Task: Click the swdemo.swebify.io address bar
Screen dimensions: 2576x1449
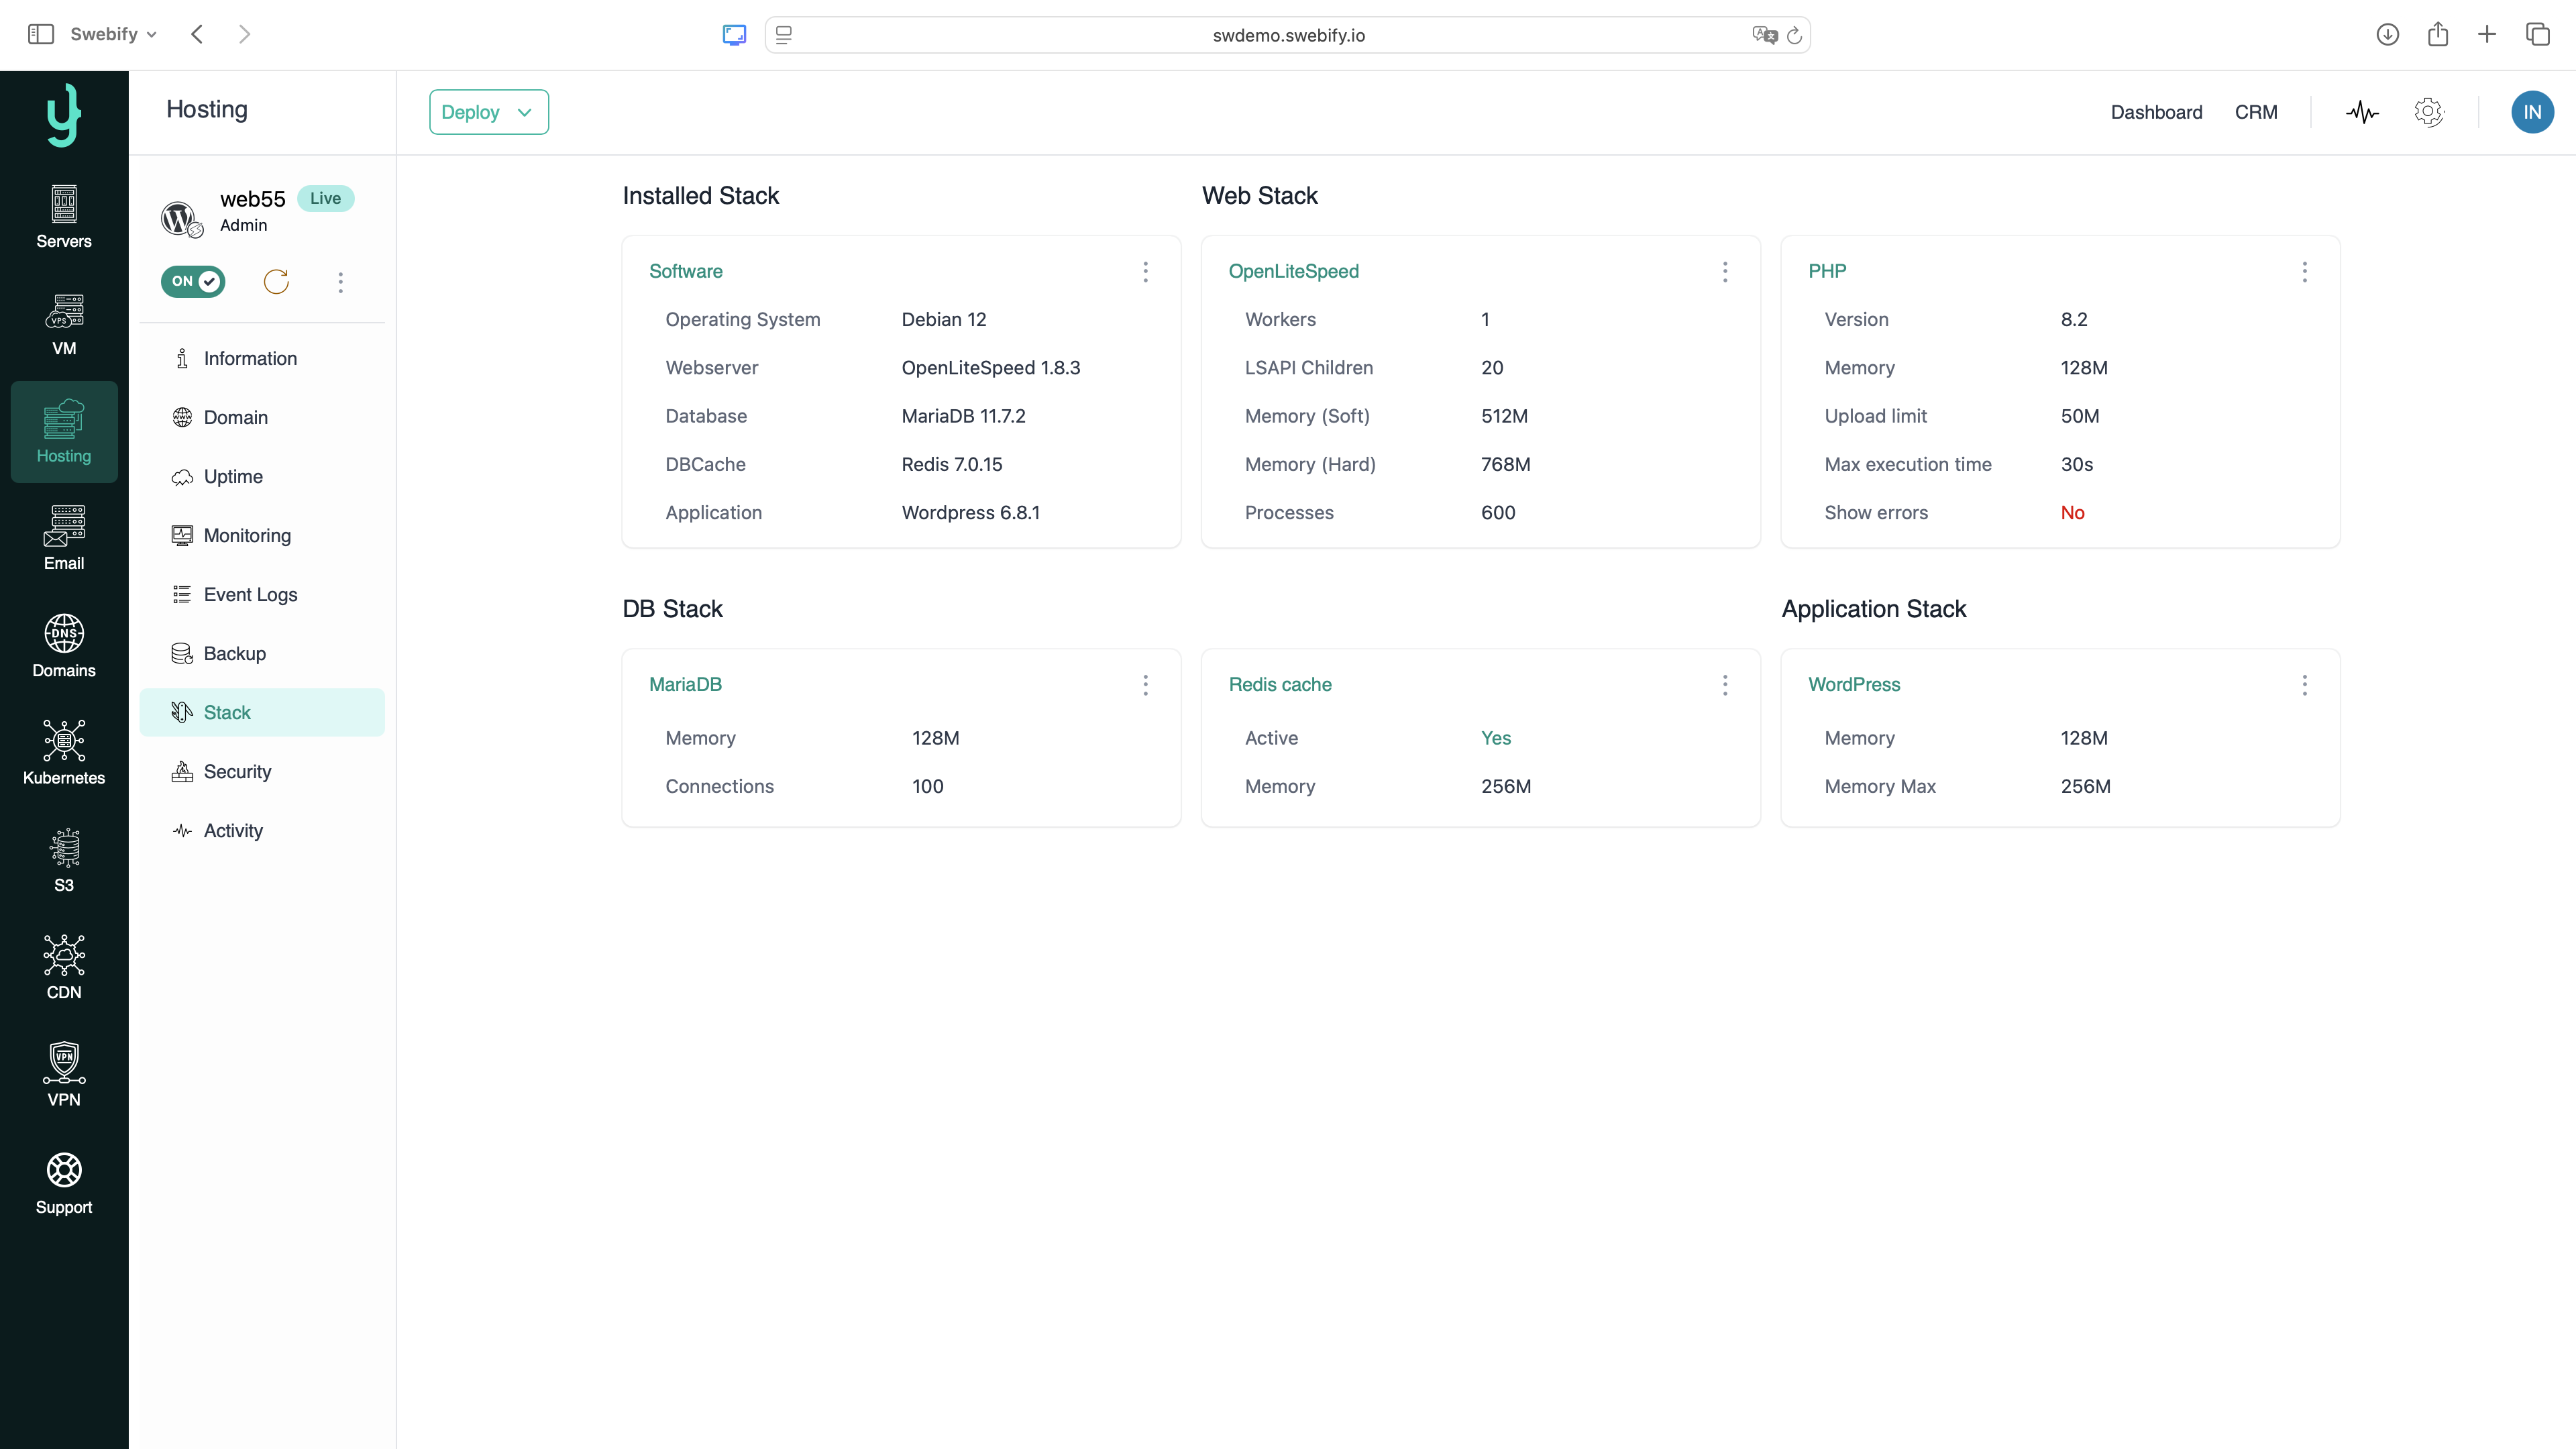Action: [1287, 35]
